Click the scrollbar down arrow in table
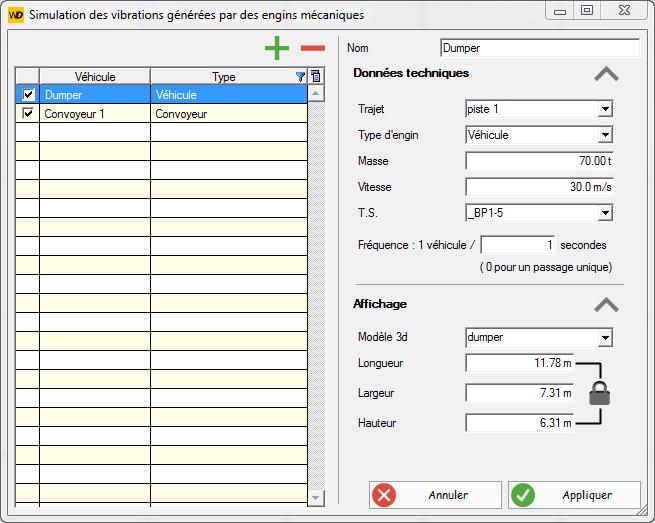 click(x=316, y=498)
